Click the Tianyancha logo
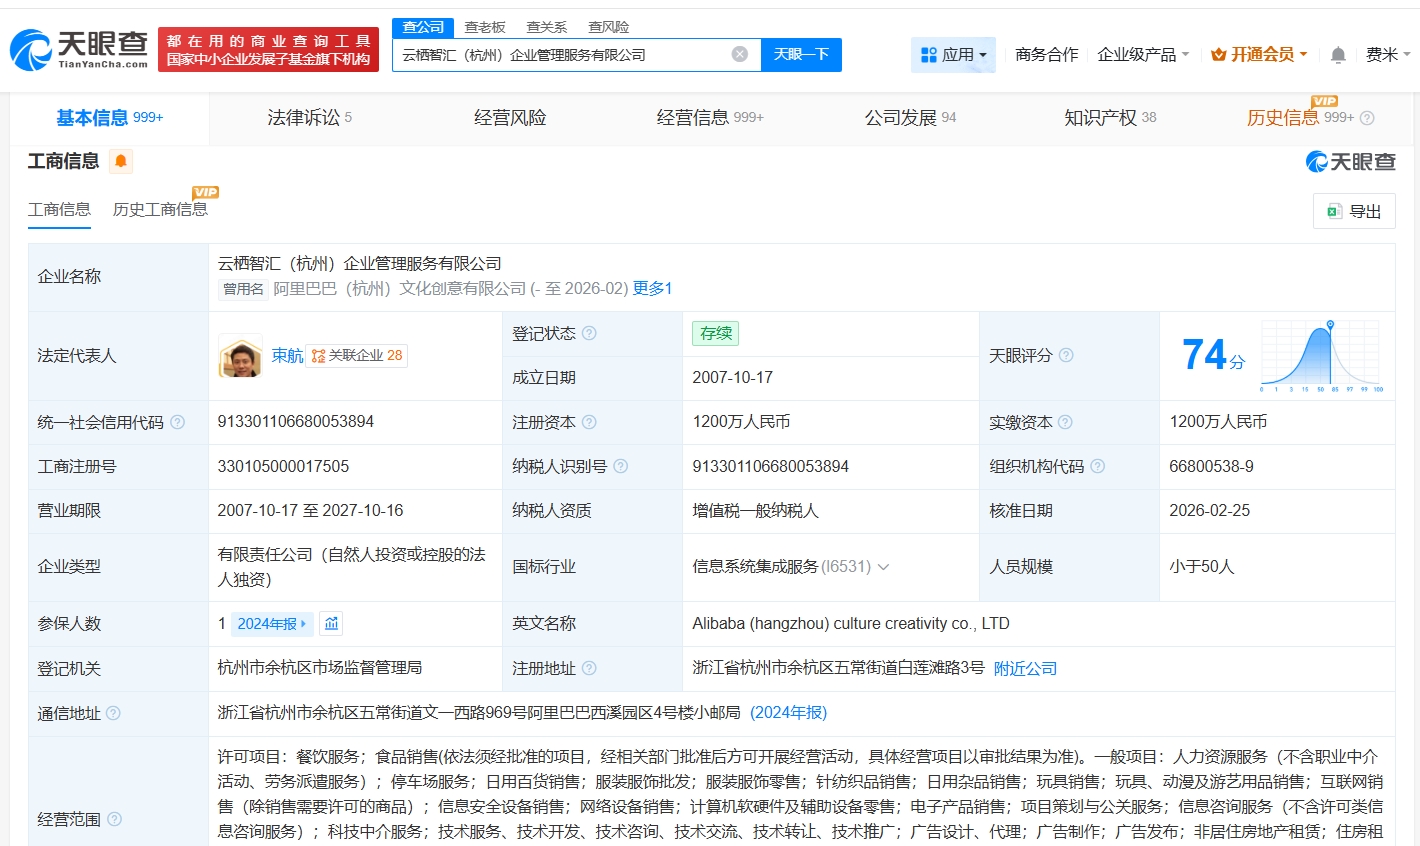 79,49
